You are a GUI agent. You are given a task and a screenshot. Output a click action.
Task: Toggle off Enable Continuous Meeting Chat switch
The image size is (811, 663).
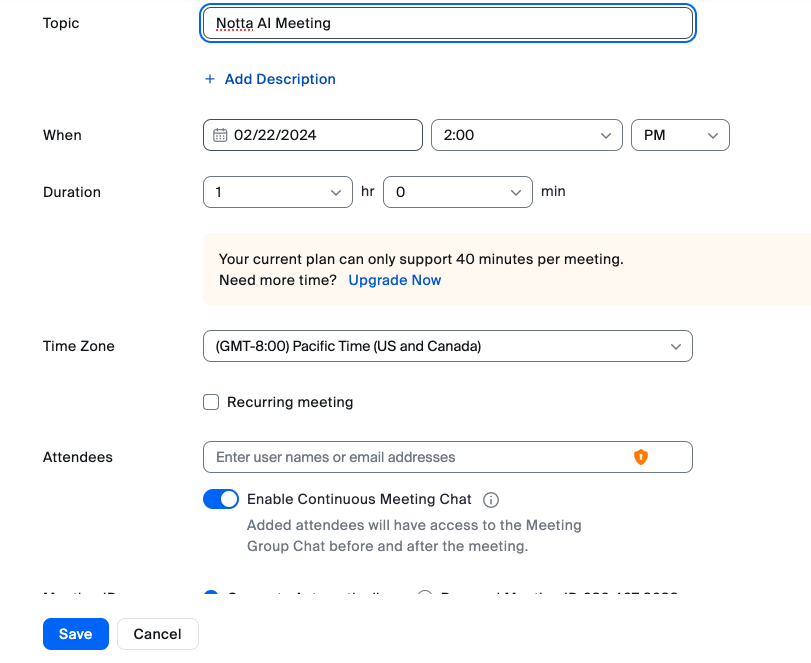(x=221, y=499)
